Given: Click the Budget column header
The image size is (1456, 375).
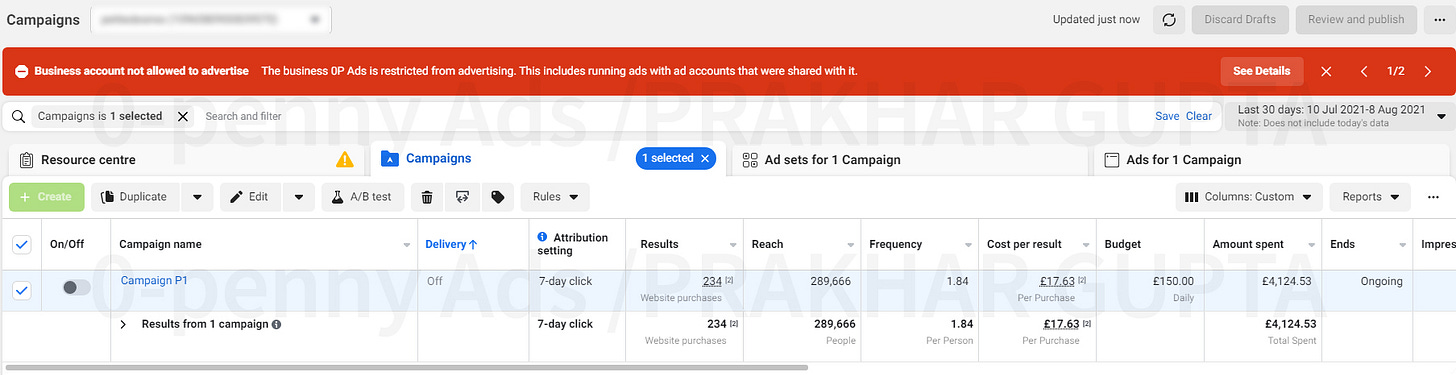Looking at the screenshot, I should click(1122, 244).
